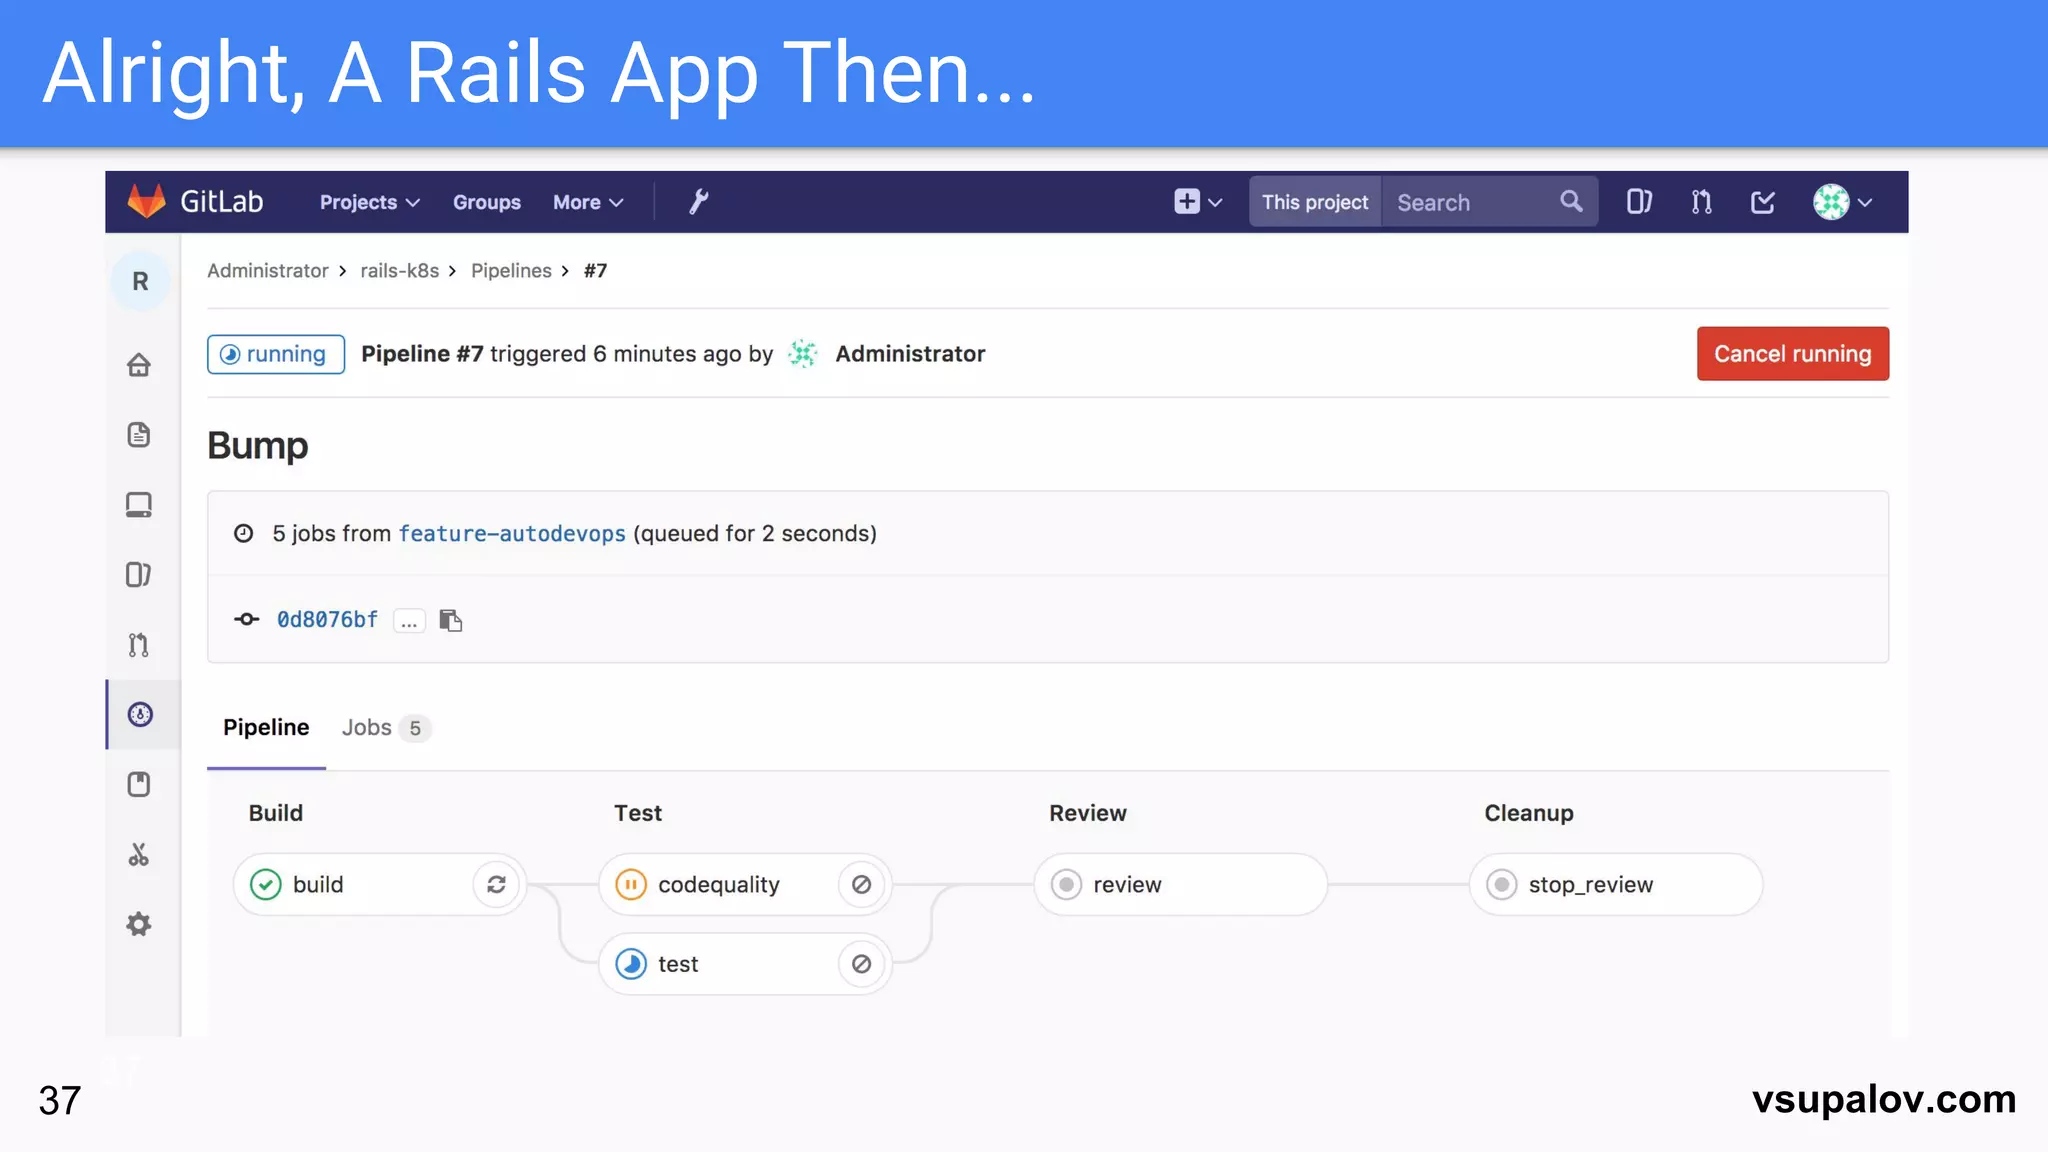Expand the More dropdown in the navbar
Screen dimensions: 2048x1152
coord(588,202)
